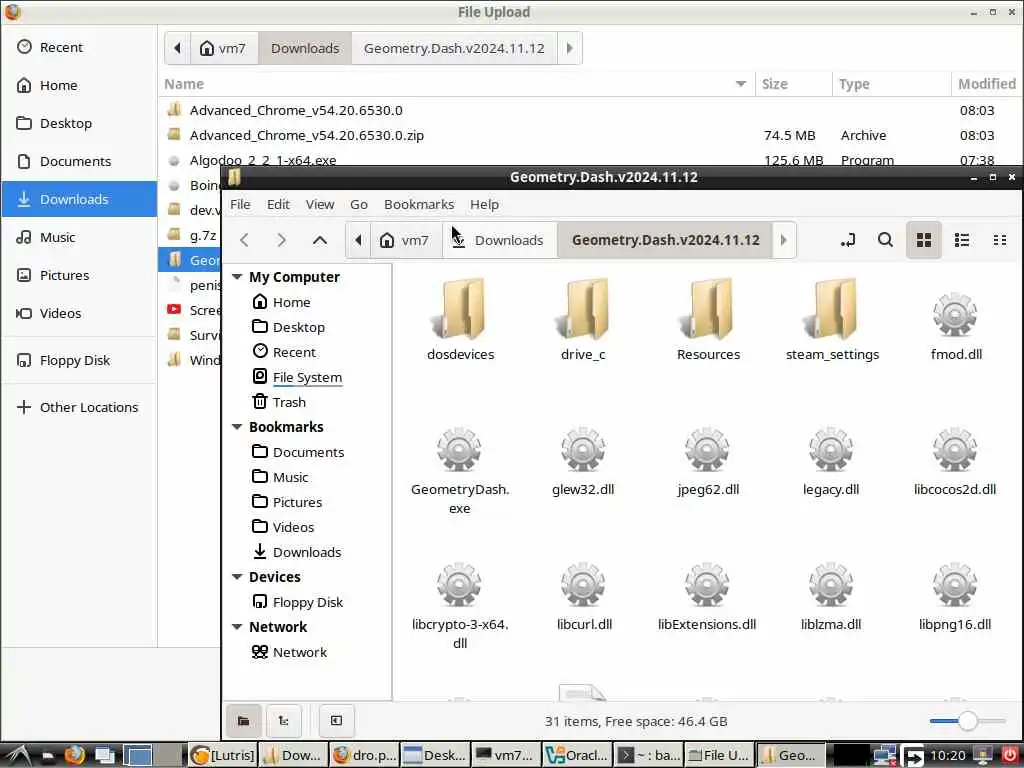This screenshot has width=1024, height=768.
Task: Select the steam_settings folder
Action: pos(832,319)
